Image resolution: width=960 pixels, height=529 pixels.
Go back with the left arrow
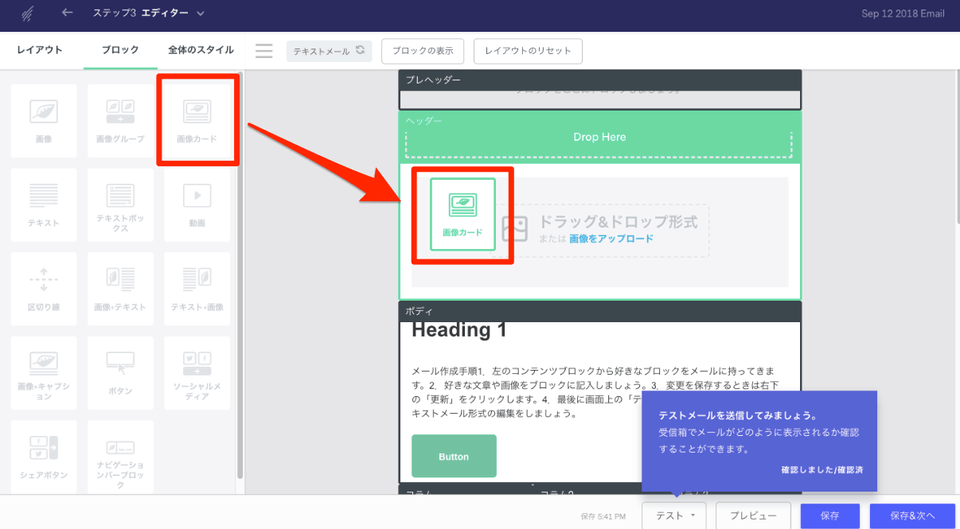pos(67,13)
